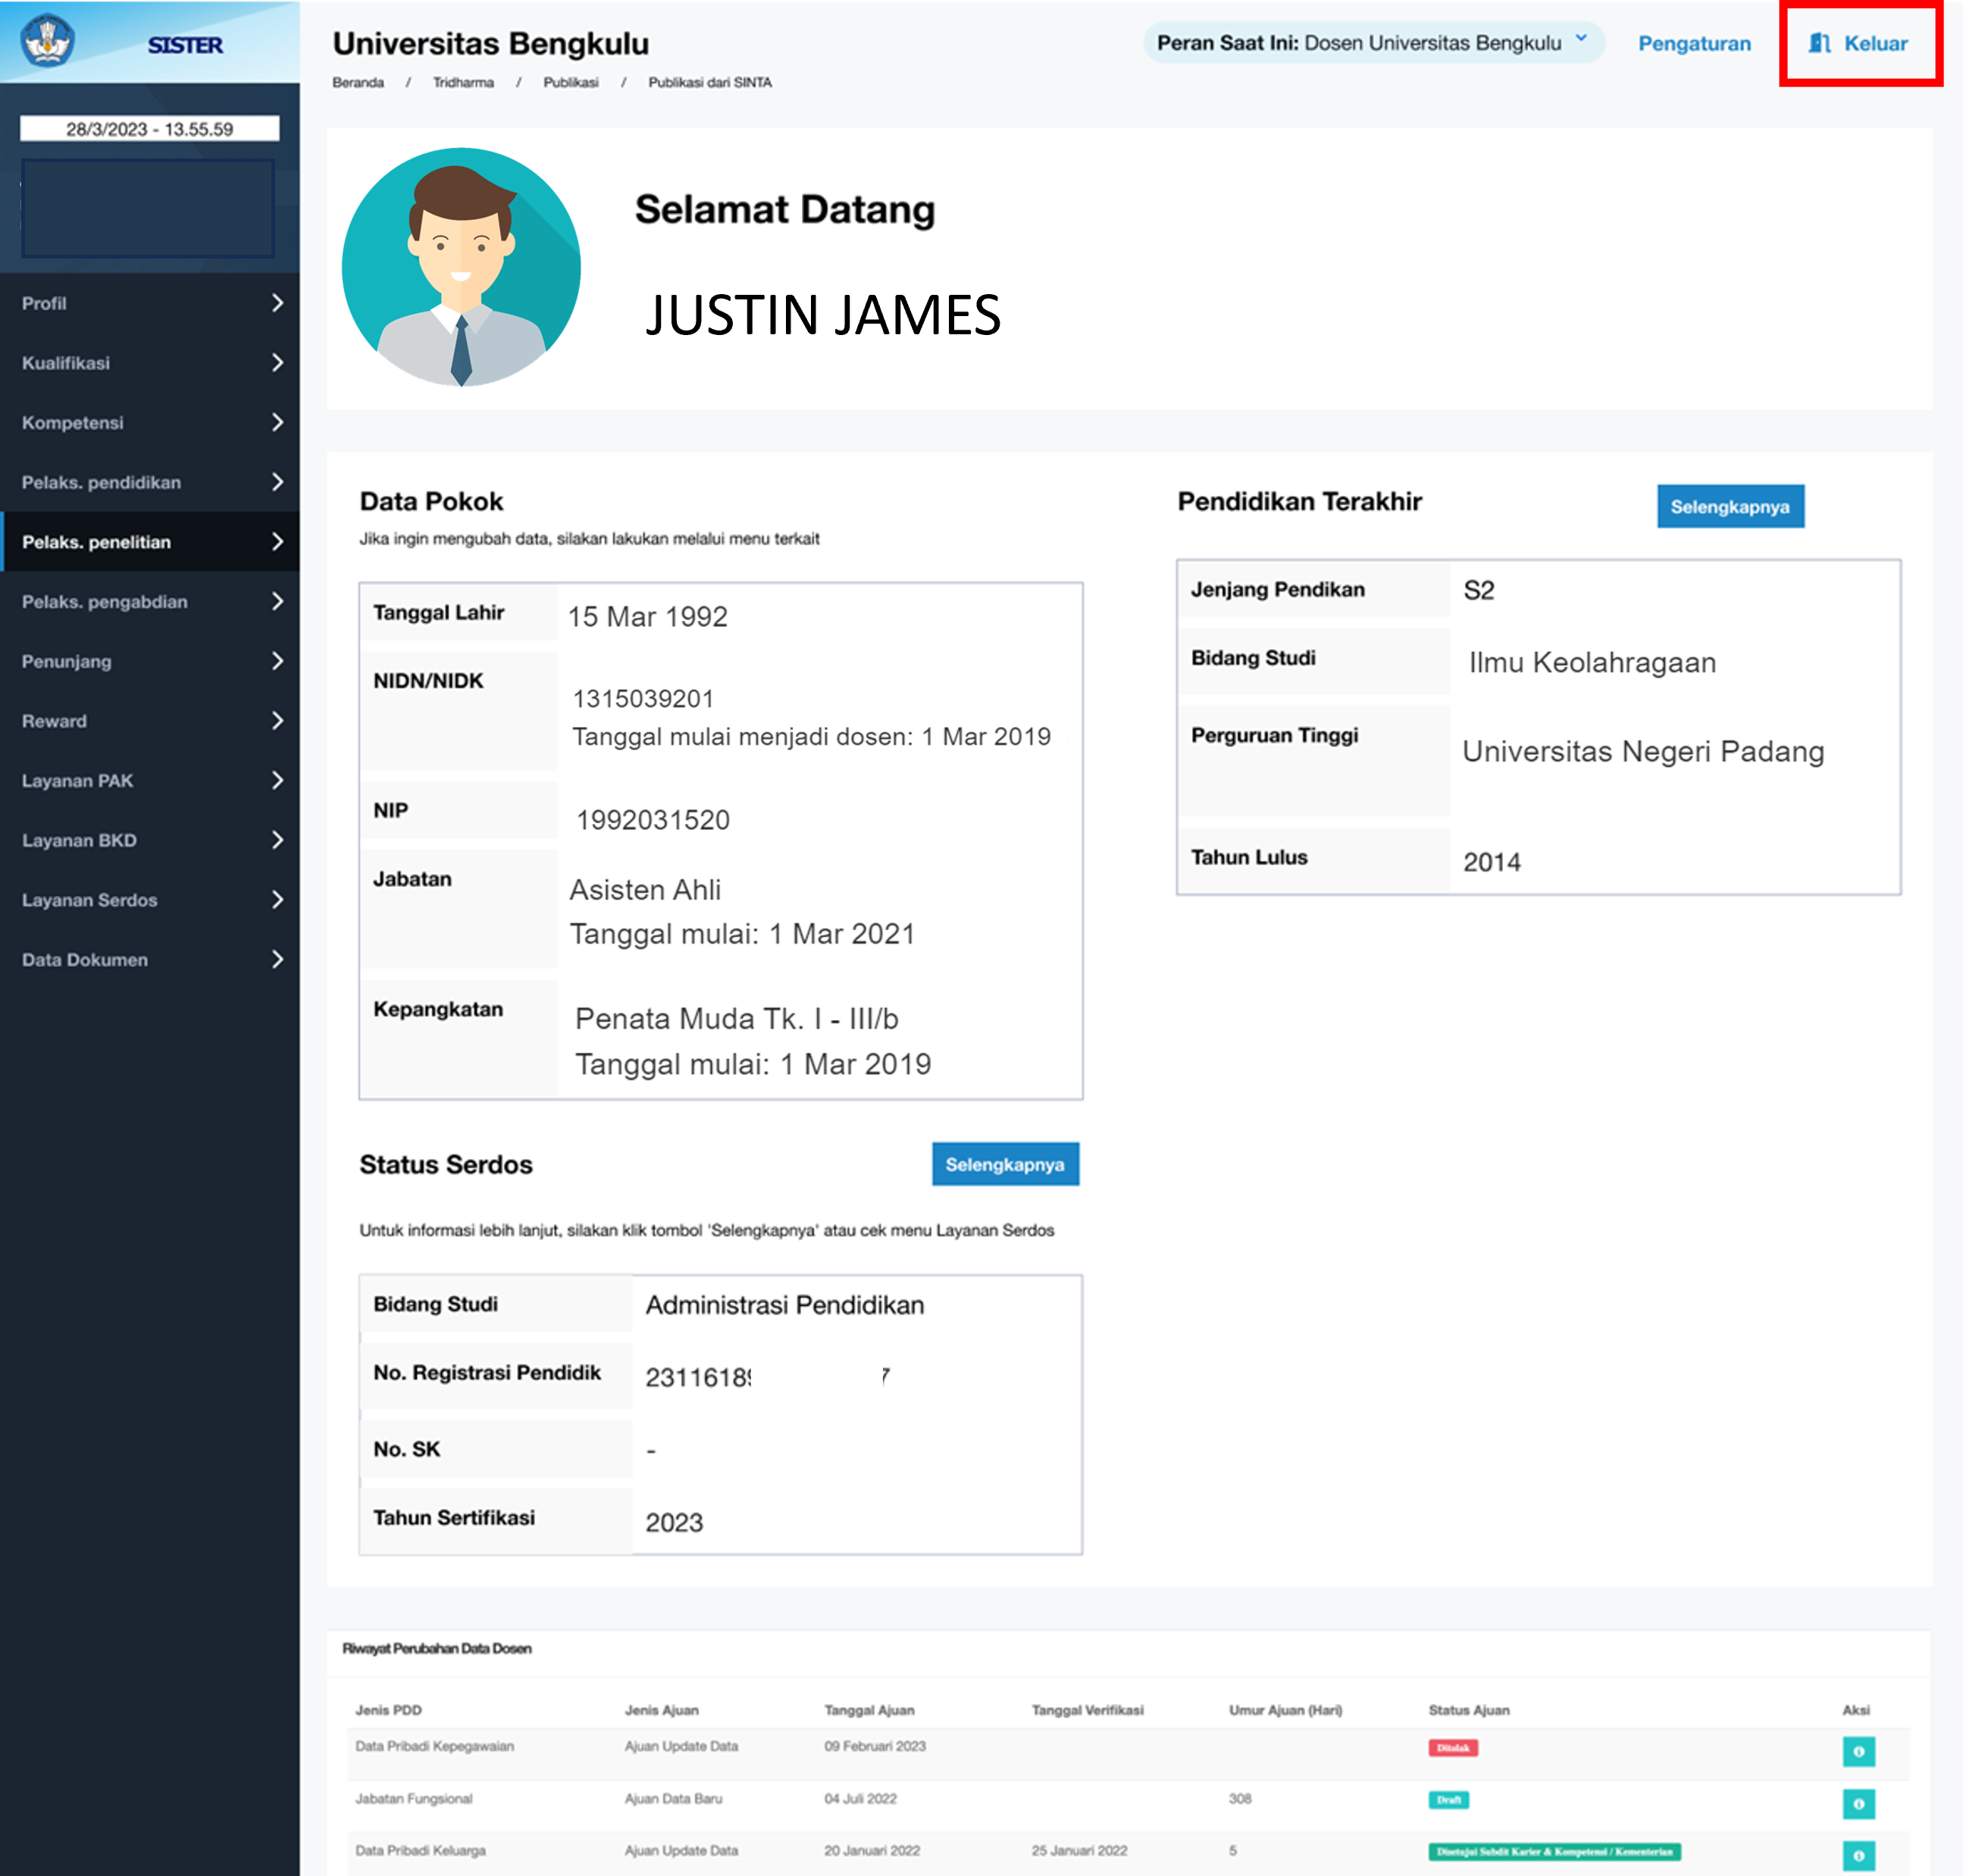1963x1876 pixels.
Task: Go to Publikasi breadcrumb
Action: (571, 82)
